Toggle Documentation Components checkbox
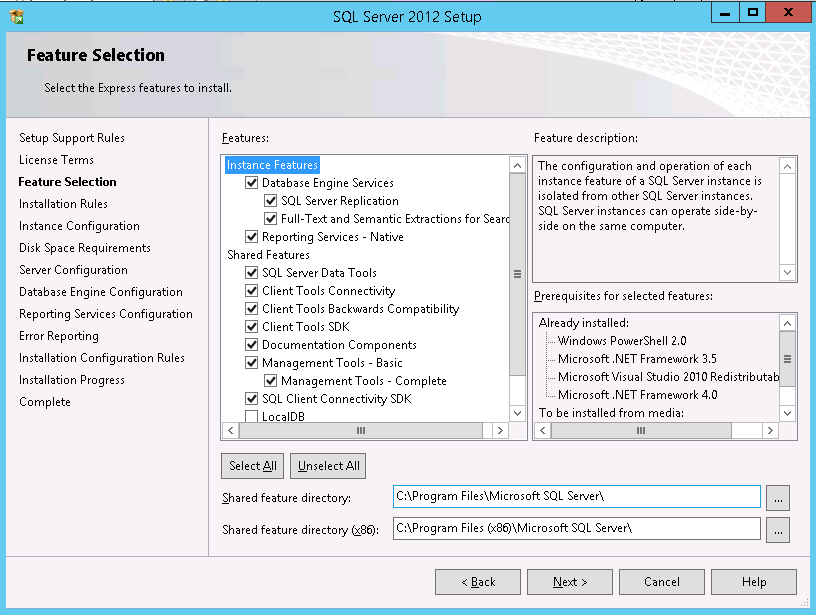Image resolution: width=816 pixels, height=615 pixels. pyautogui.click(x=251, y=344)
